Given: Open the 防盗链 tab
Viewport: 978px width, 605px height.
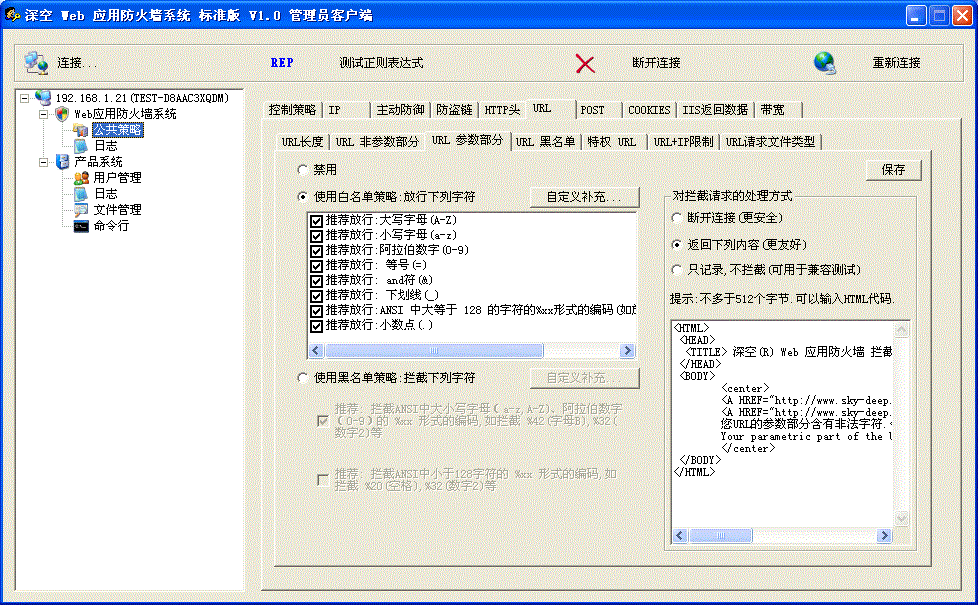Looking at the screenshot, I should [x=454, y=110].
